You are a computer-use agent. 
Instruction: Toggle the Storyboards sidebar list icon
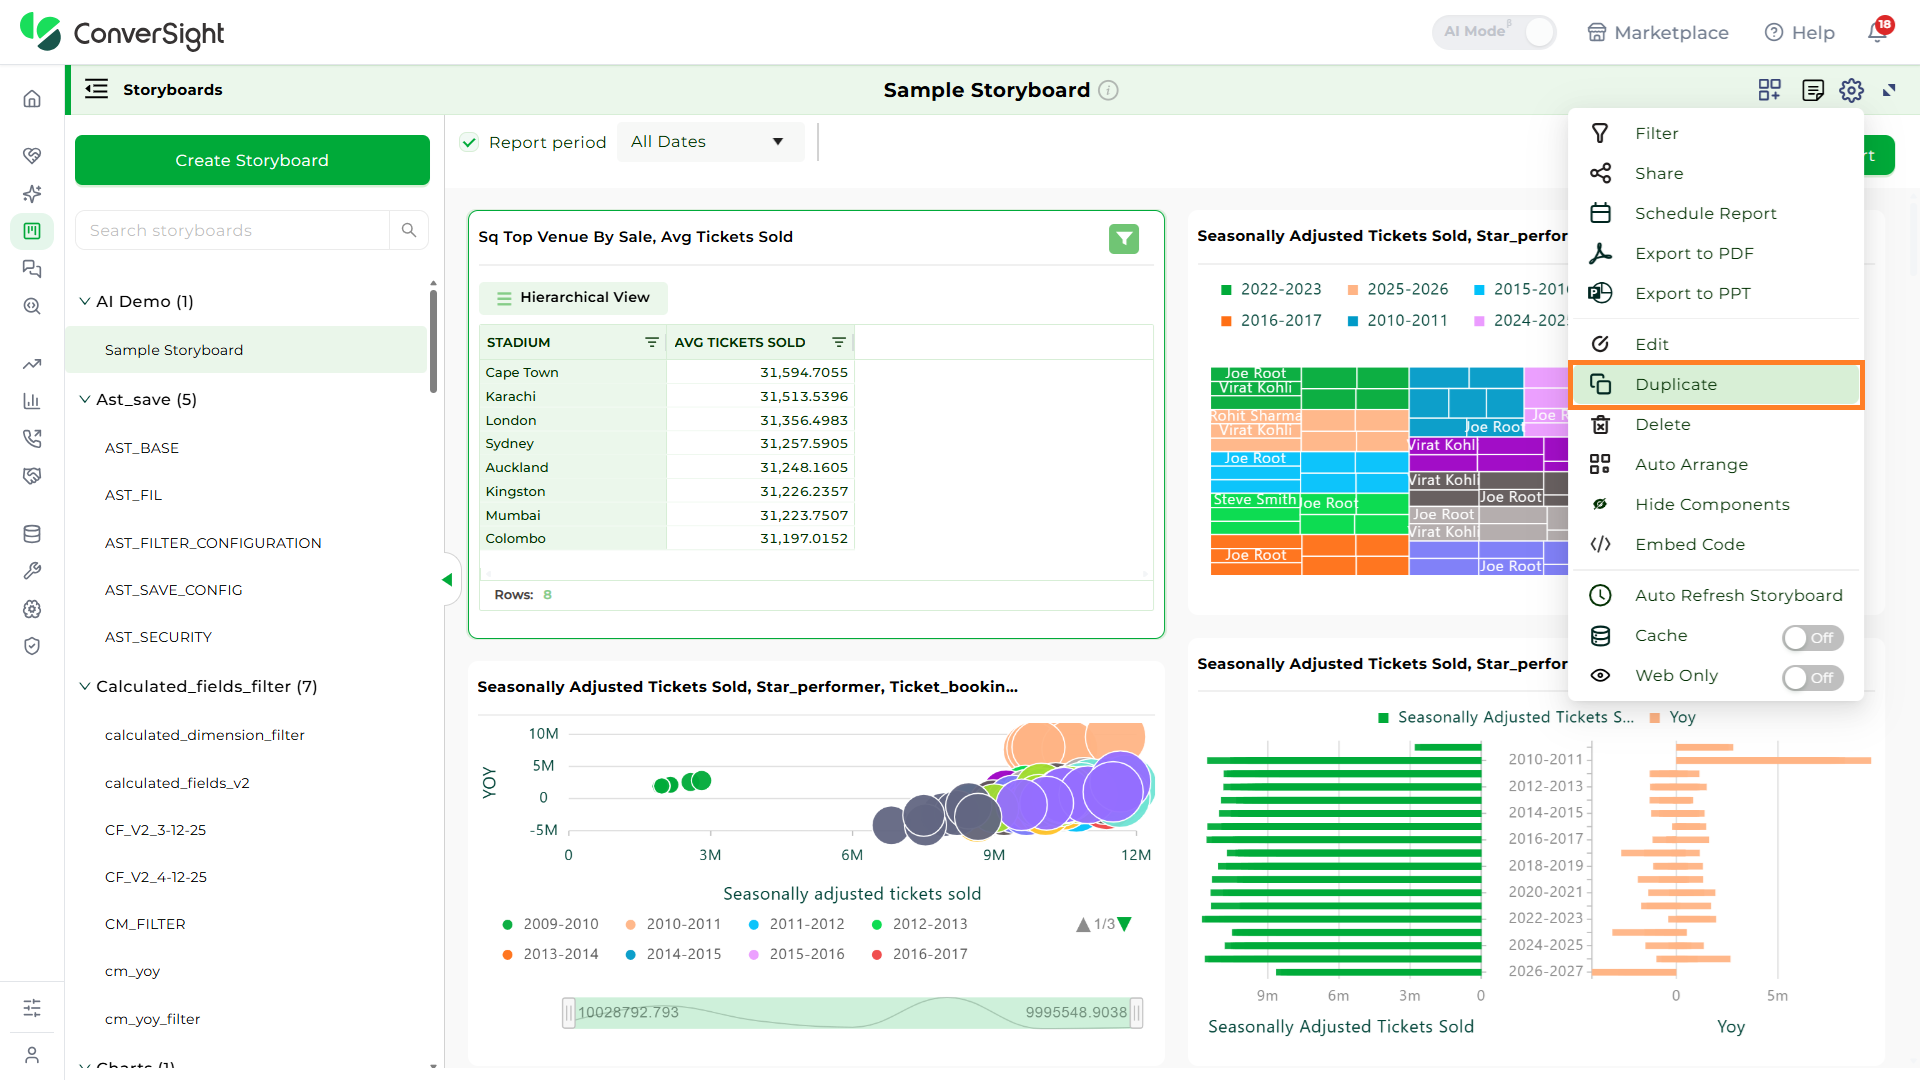coord(96,89)
